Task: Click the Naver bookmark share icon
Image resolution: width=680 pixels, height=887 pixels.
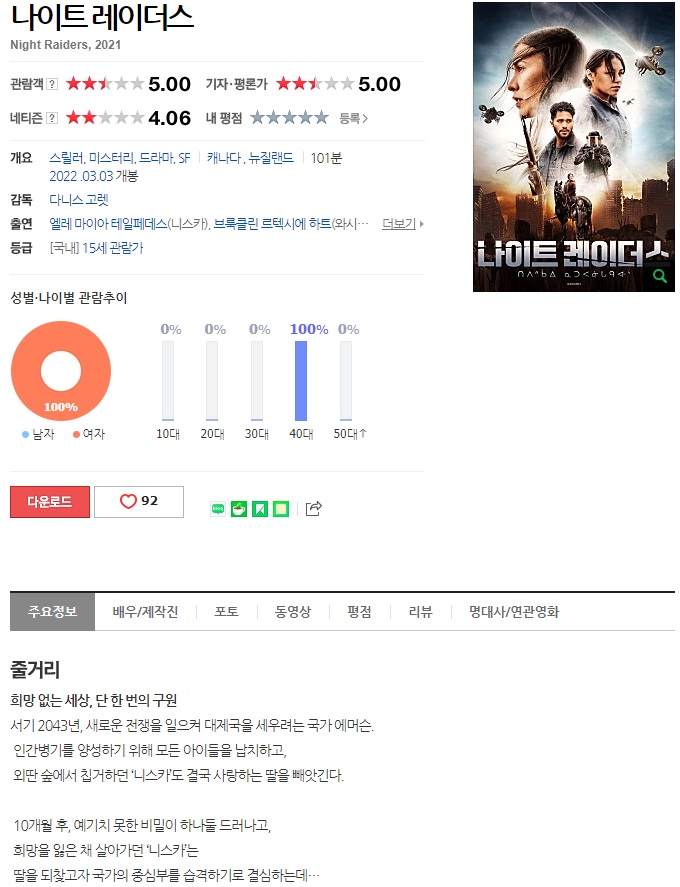Action: coord(260,509)
